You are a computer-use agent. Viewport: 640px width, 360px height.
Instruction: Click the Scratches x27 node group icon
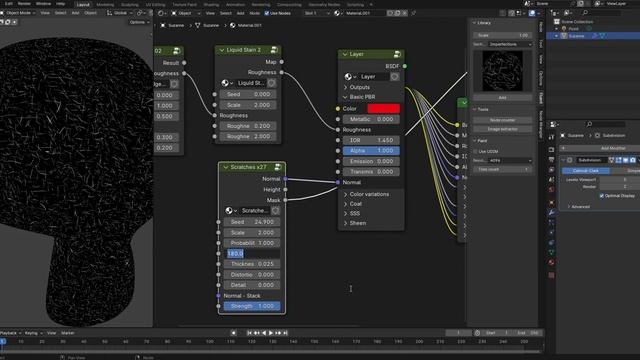coord(278,167)
